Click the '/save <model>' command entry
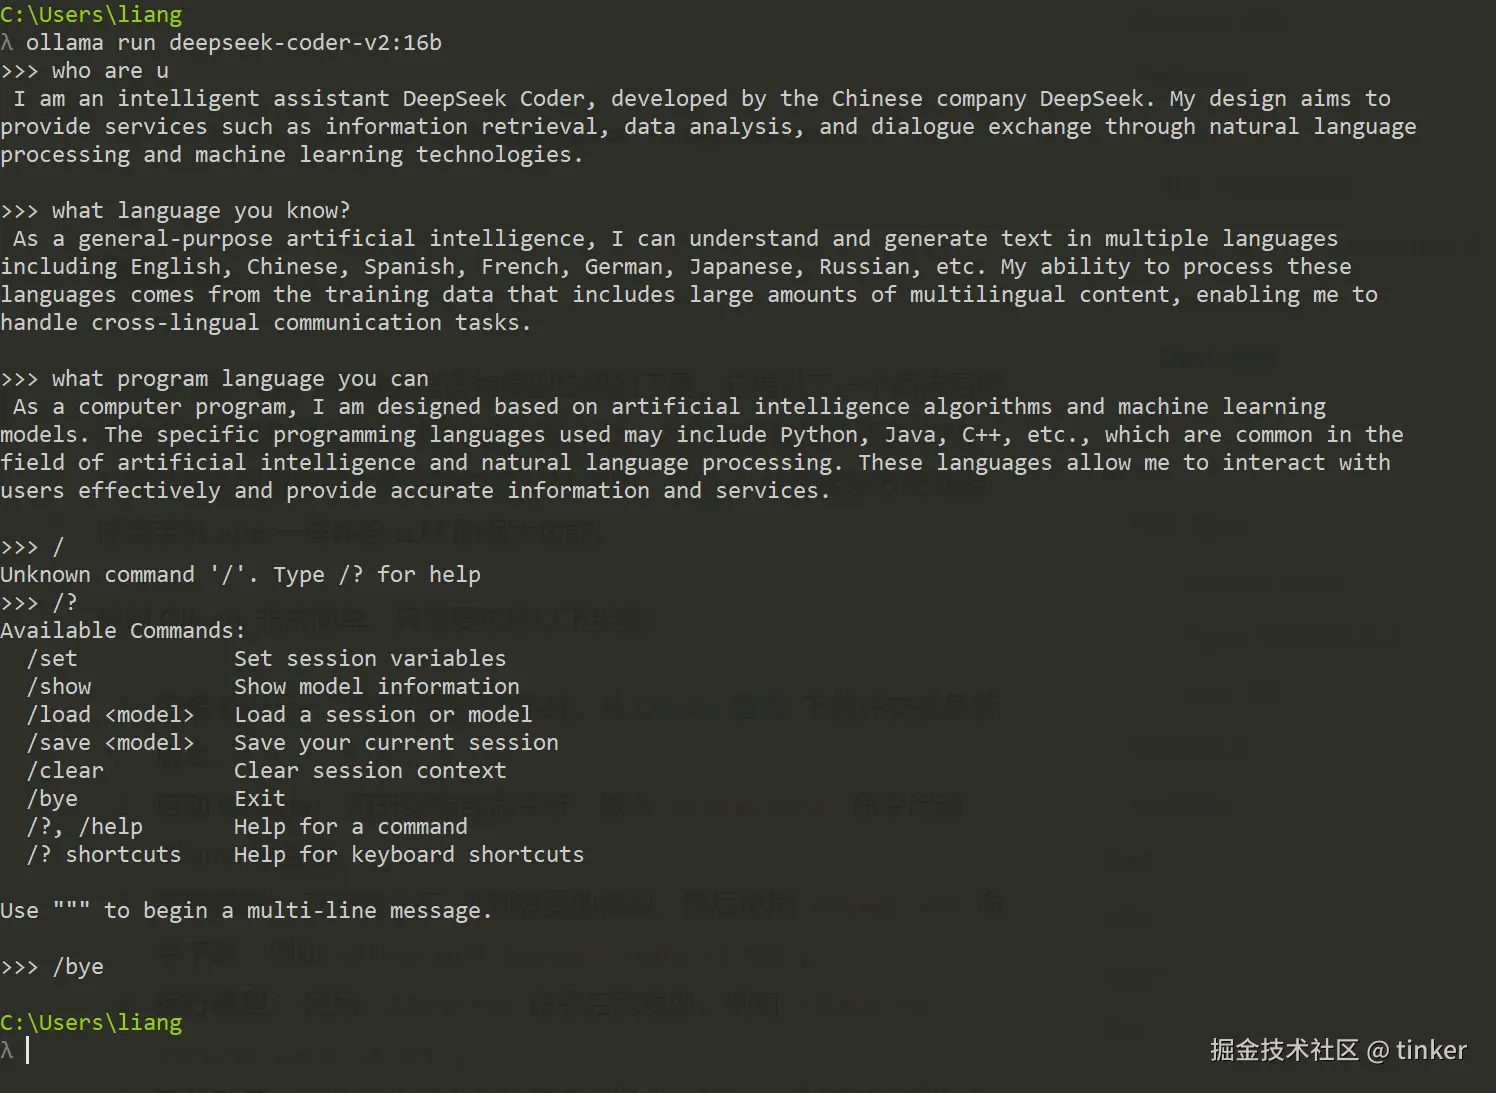The width and height of the screenshot is (1496, 1093). (110, 743)
